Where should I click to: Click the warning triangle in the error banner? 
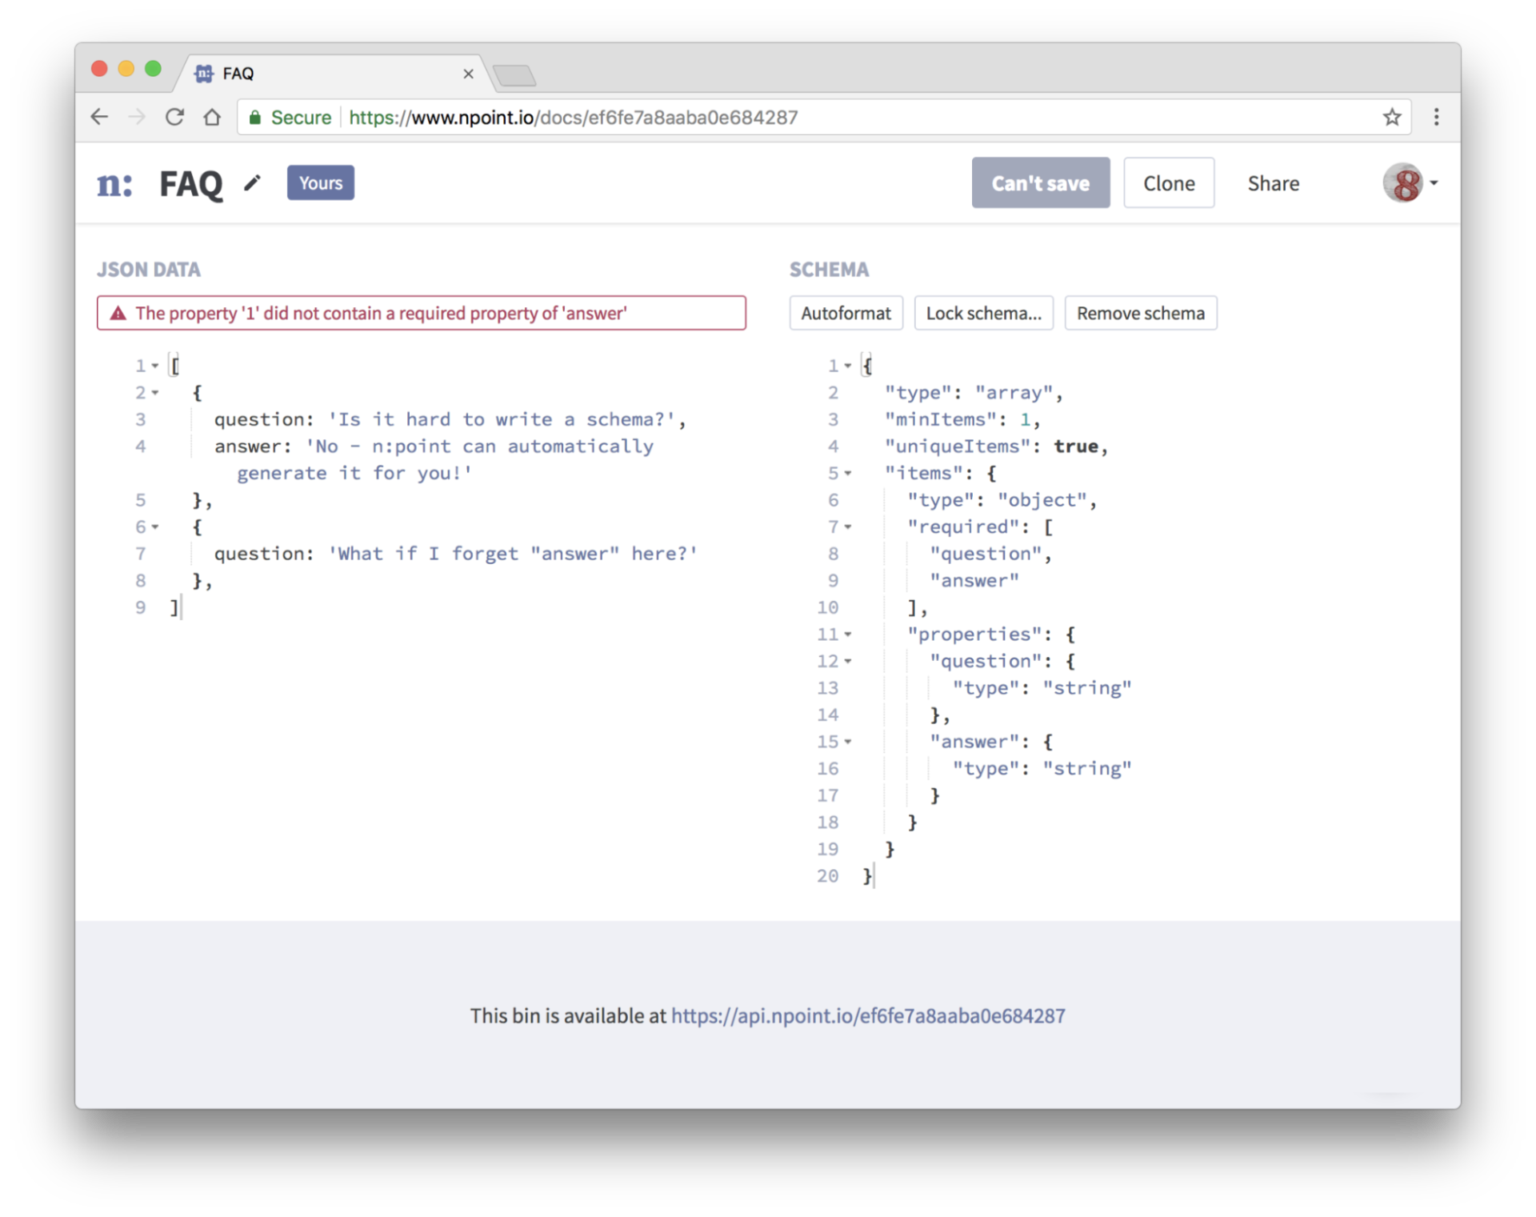[117, 313]
